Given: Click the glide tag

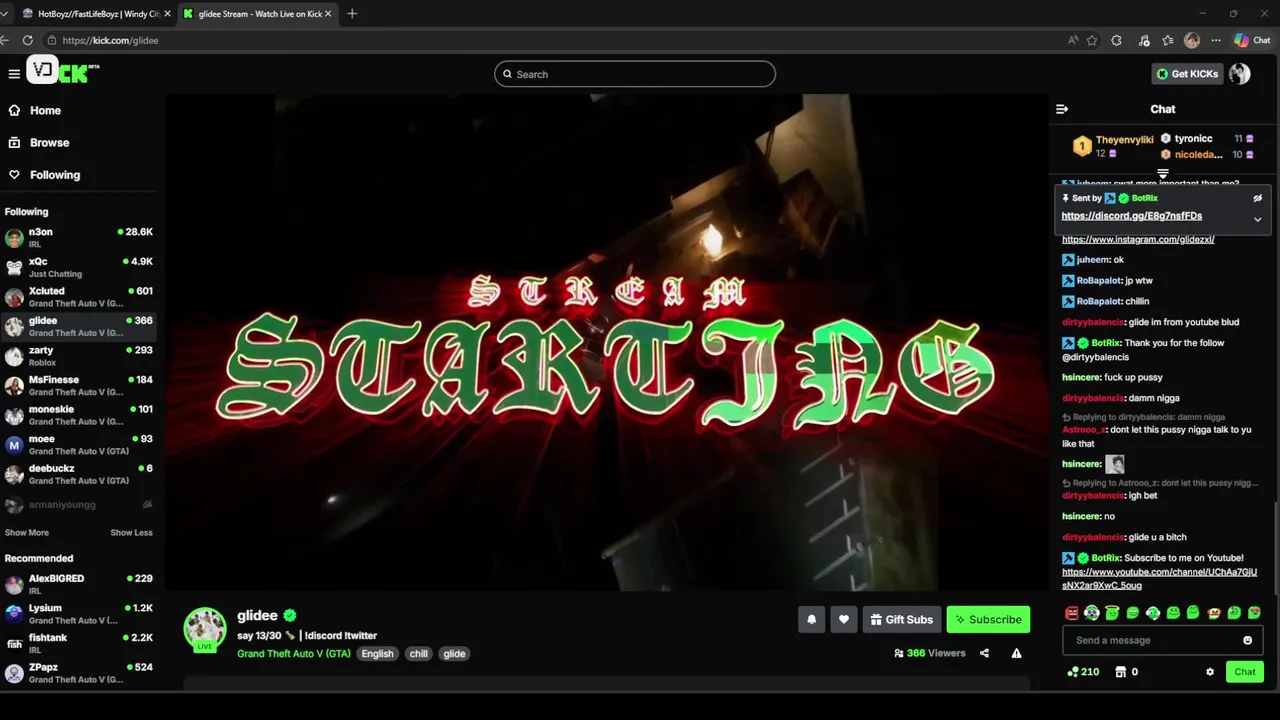Looking at the screenshot, I should [454, 654].
